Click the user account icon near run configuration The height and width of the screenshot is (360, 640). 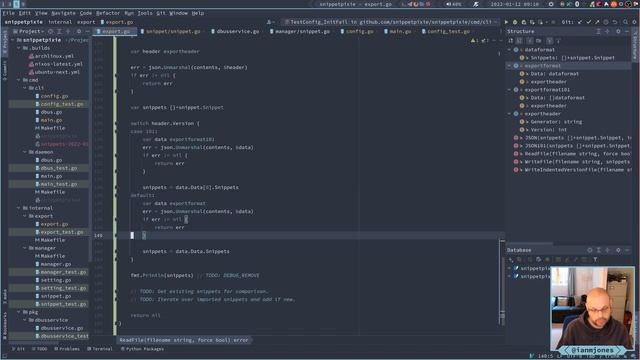tap(269, 22)
